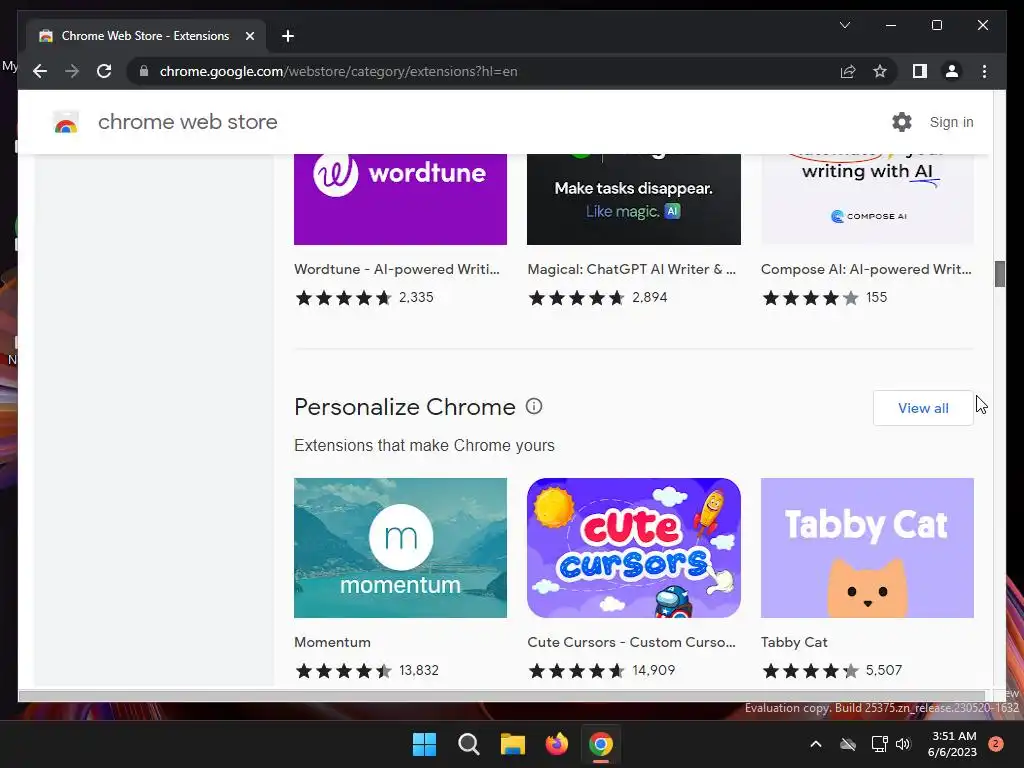1024x768 pixels.
Task: Open the Chrome side panel
Action: click(920, 71)
